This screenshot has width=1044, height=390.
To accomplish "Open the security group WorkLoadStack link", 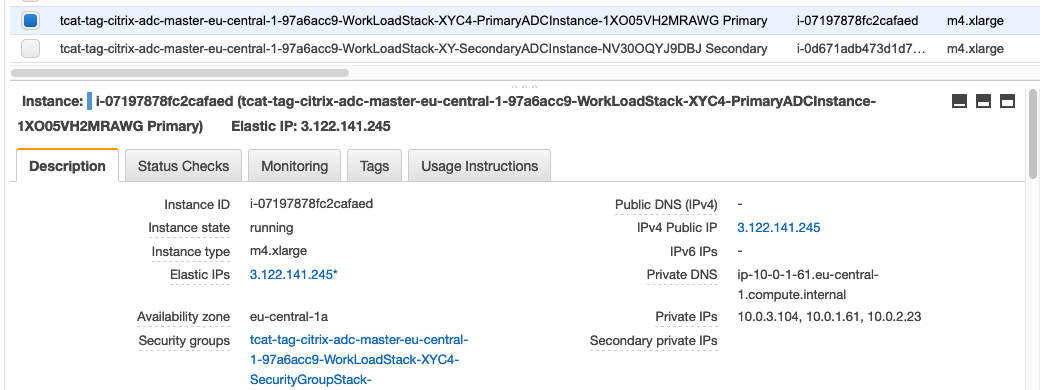I will click(x=359, y=360).
